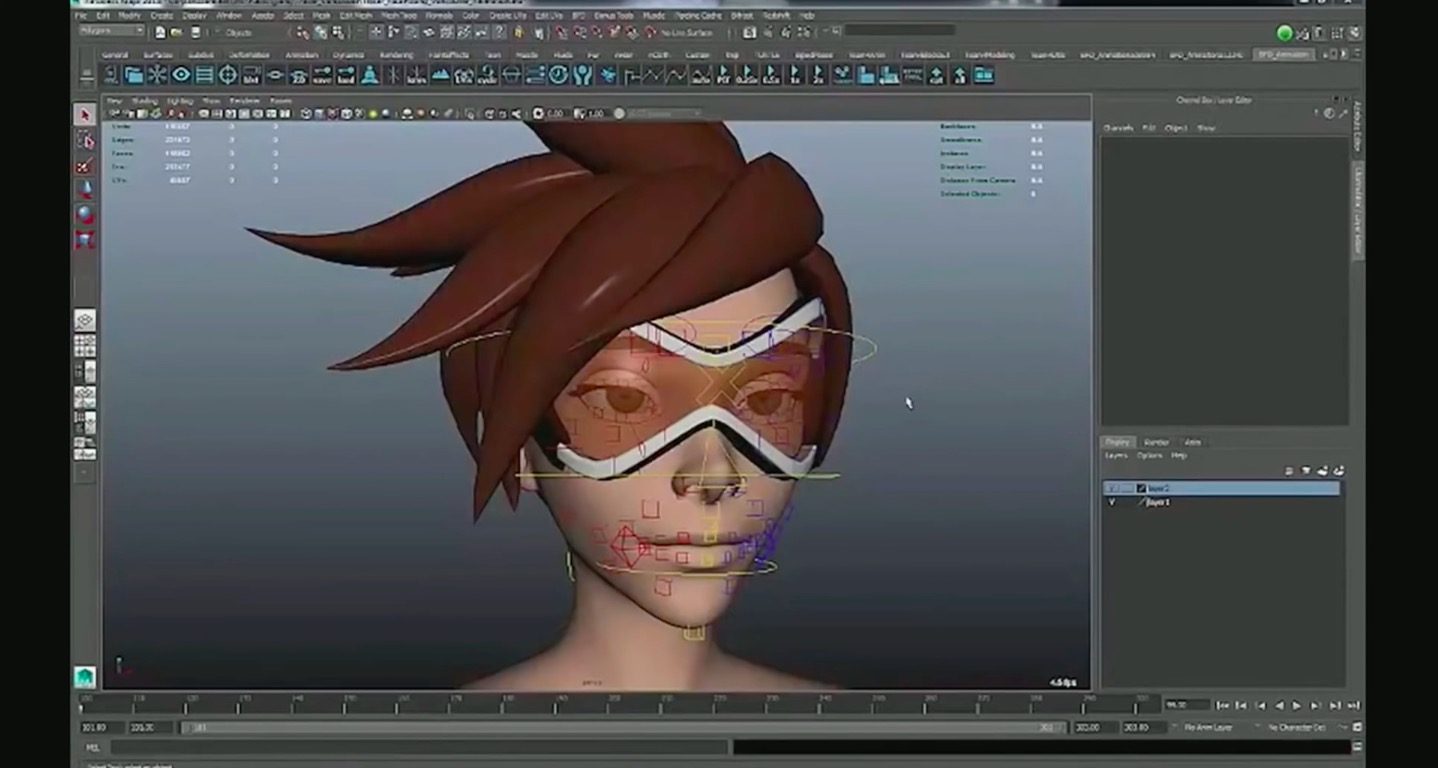Switch to Anim layers tab
1438x768 pixels.
click(x=1192, y=442)
